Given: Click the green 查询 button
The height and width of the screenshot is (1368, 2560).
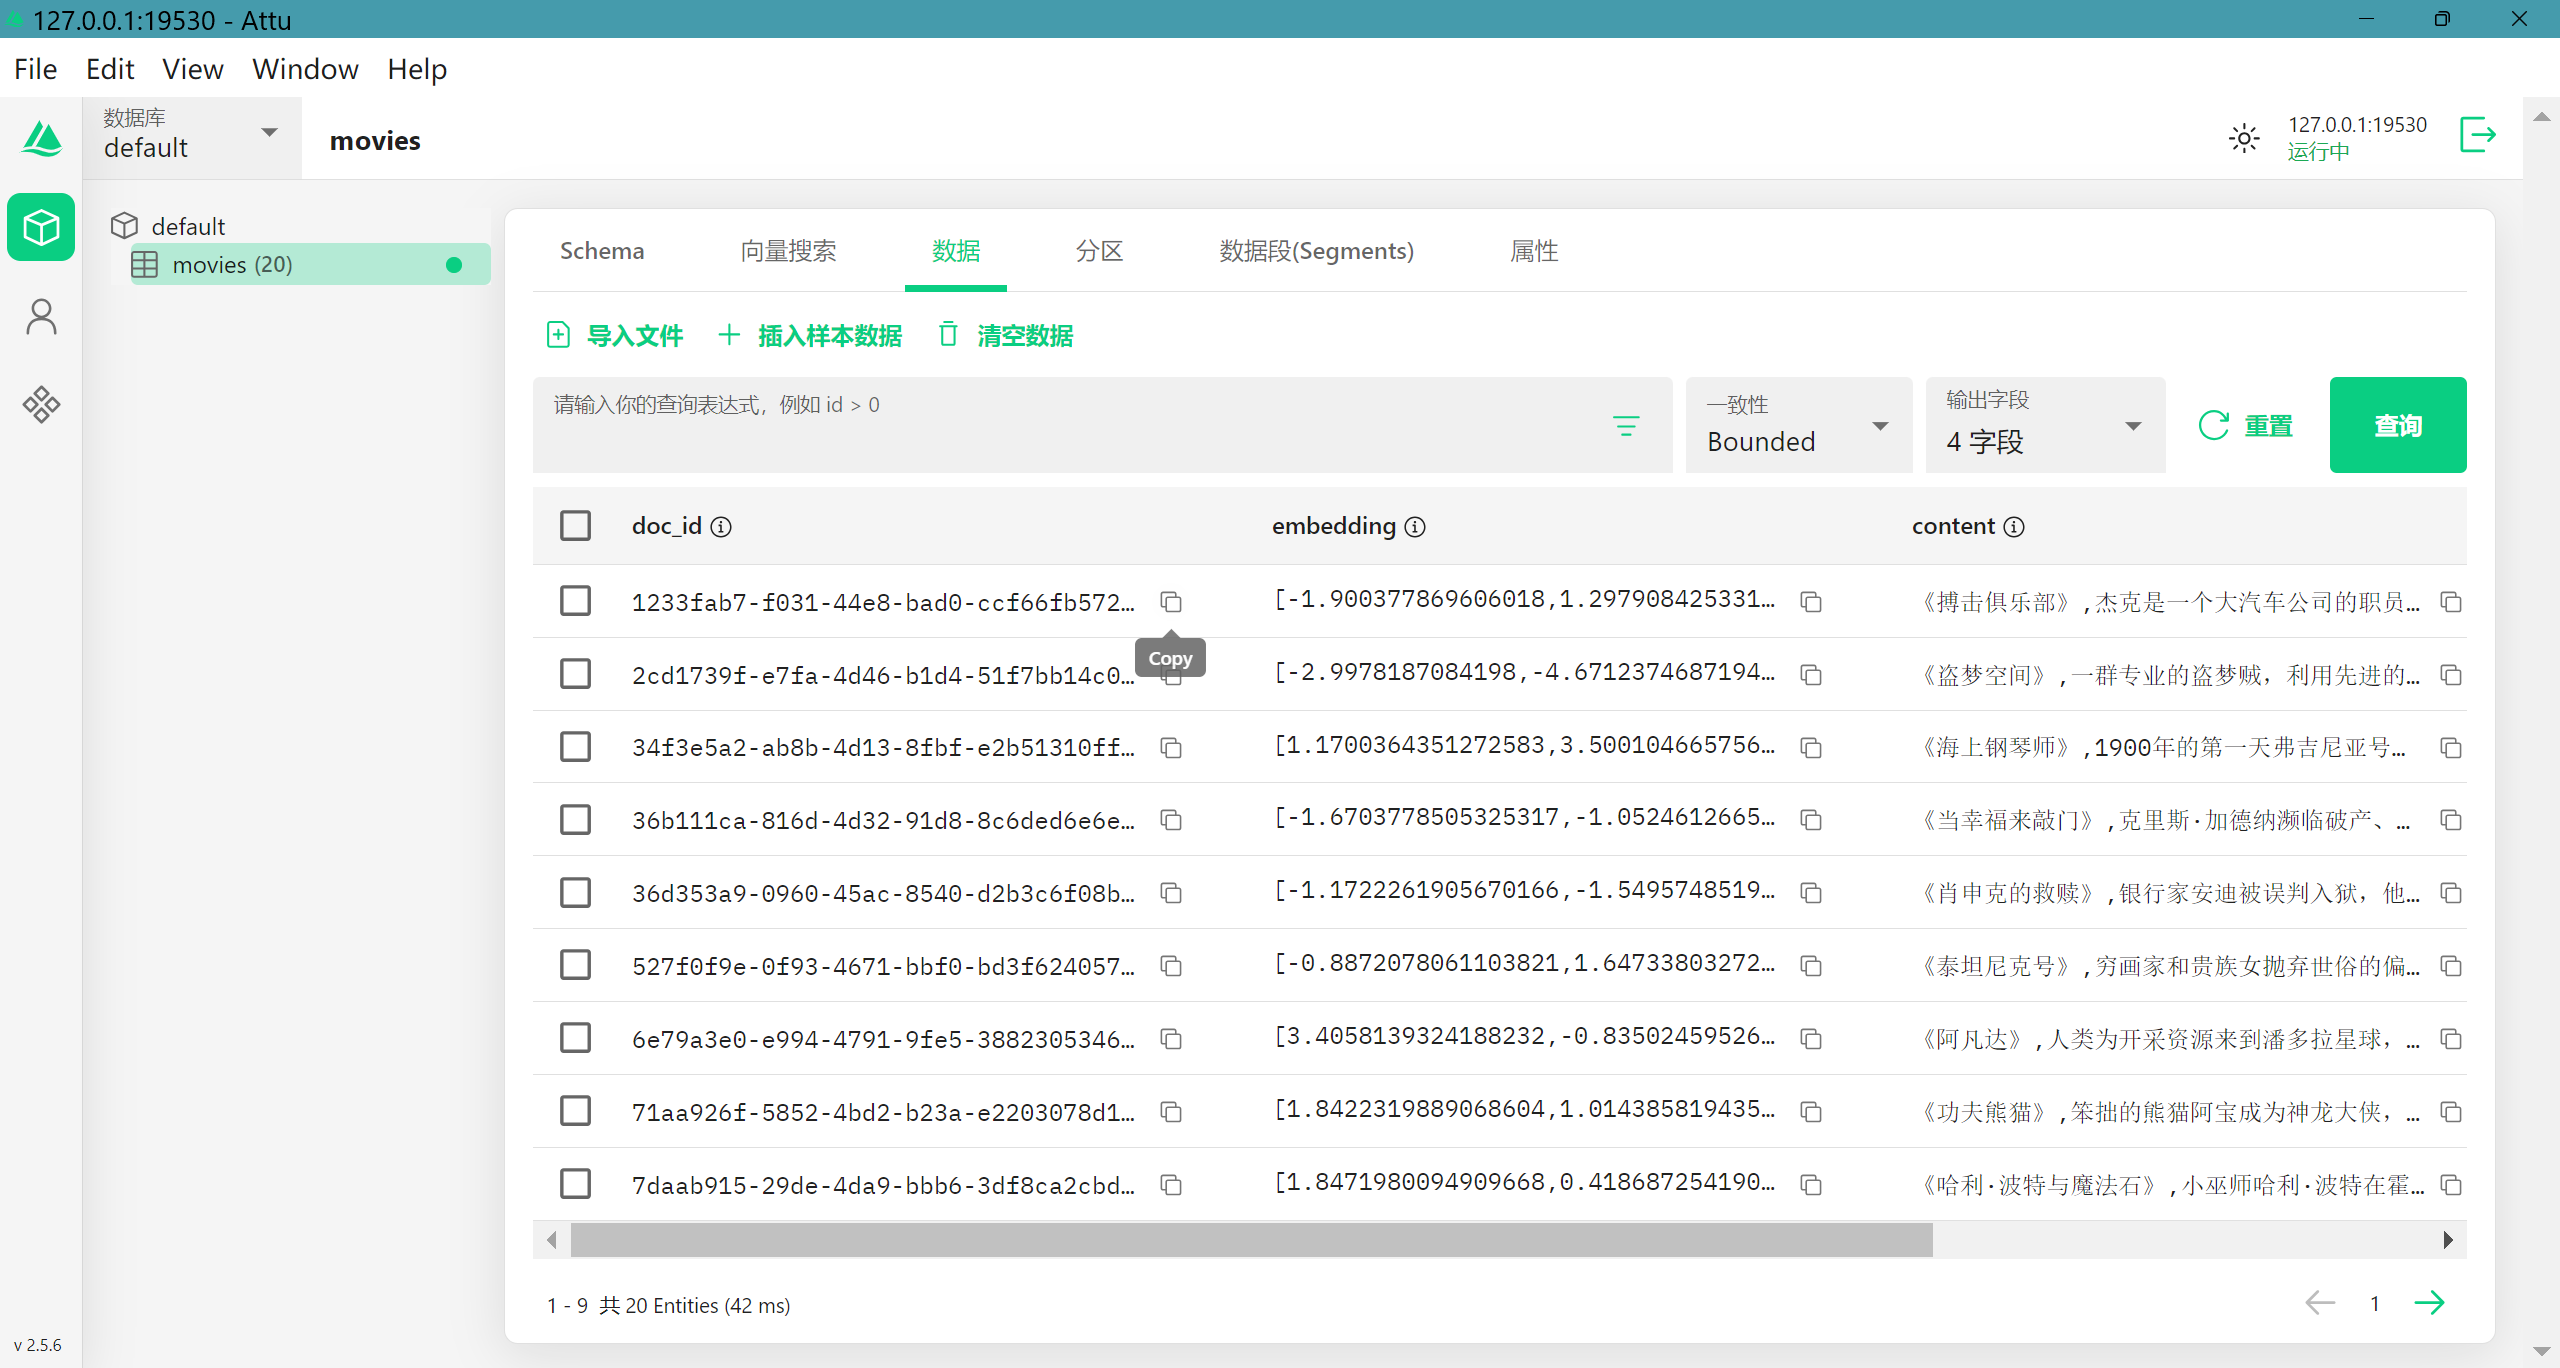Looking at the screenshot, I should click(2397, 425).
